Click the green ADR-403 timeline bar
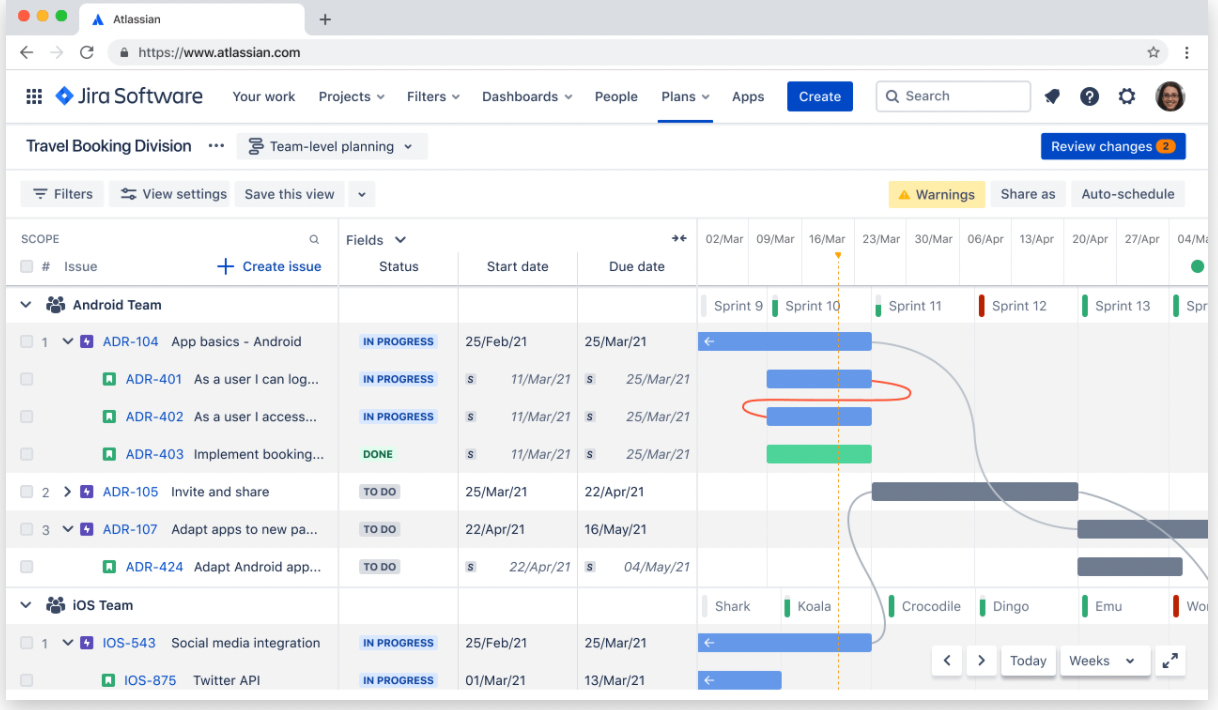This screenshot has height=710, width=1218. pos(819,454)
